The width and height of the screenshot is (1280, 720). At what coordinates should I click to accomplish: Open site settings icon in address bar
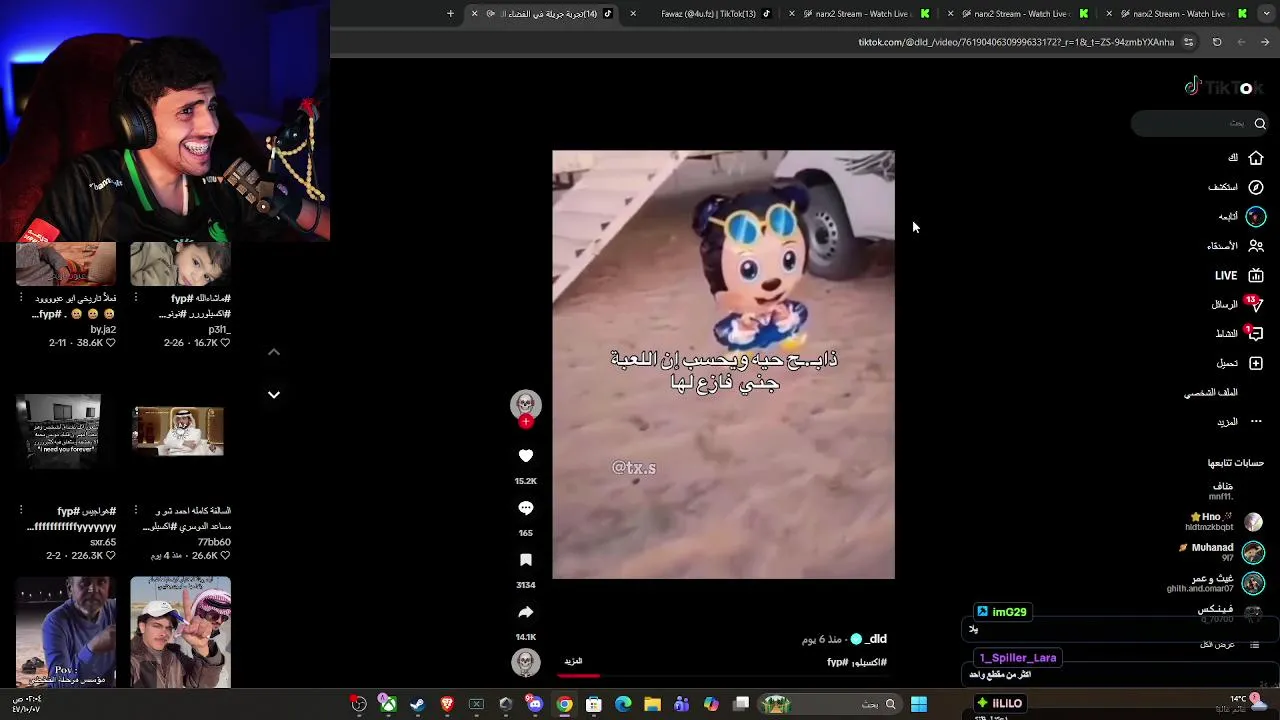1188,42
